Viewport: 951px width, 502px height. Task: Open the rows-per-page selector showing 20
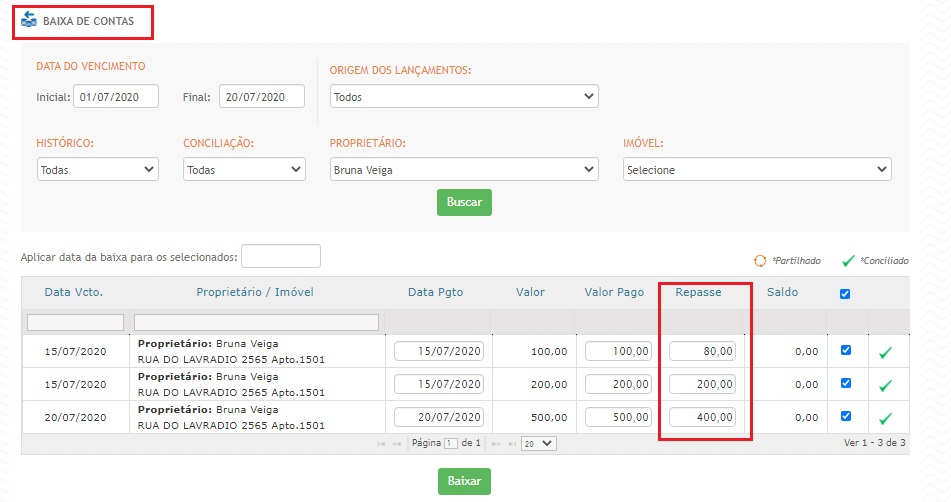point(539,443)
